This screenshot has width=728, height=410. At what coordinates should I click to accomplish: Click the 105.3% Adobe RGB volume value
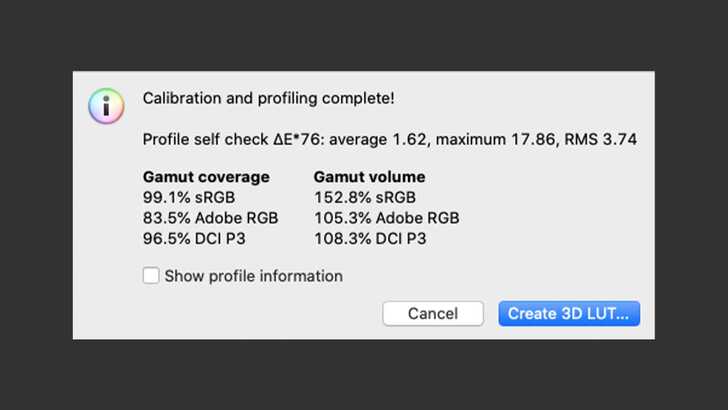[386, 217]
